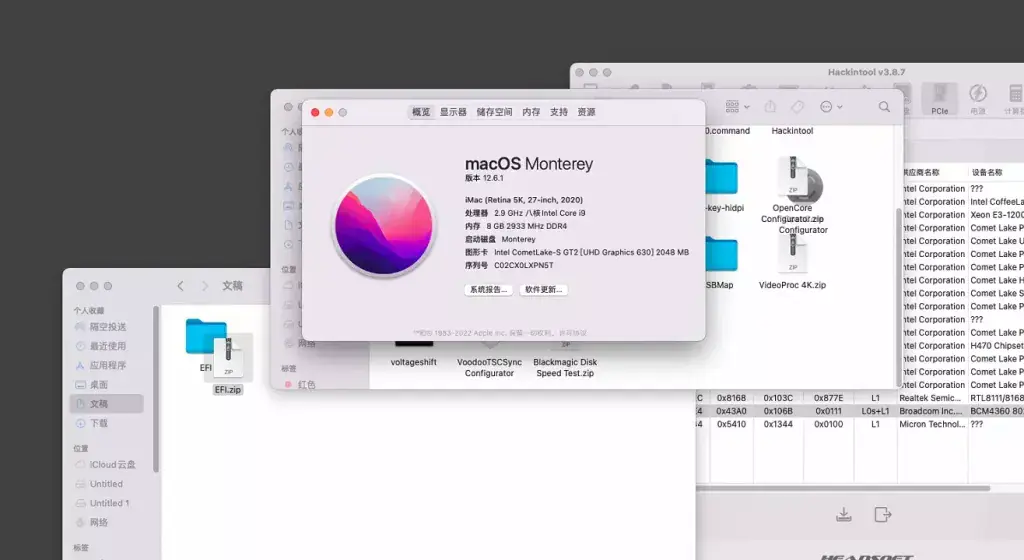Click Hackintool table horizontal scrollbar
This screenshot has width=1024, height=560.
click(x=842, y=488)
